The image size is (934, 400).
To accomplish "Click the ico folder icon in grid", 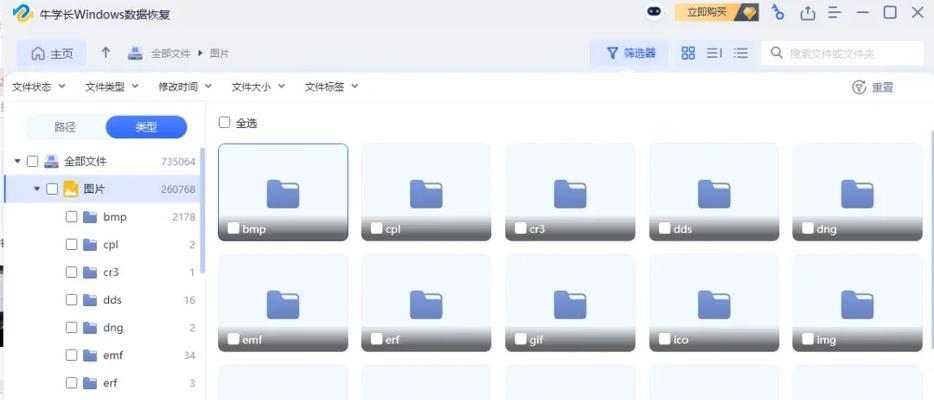I will 714,305.
